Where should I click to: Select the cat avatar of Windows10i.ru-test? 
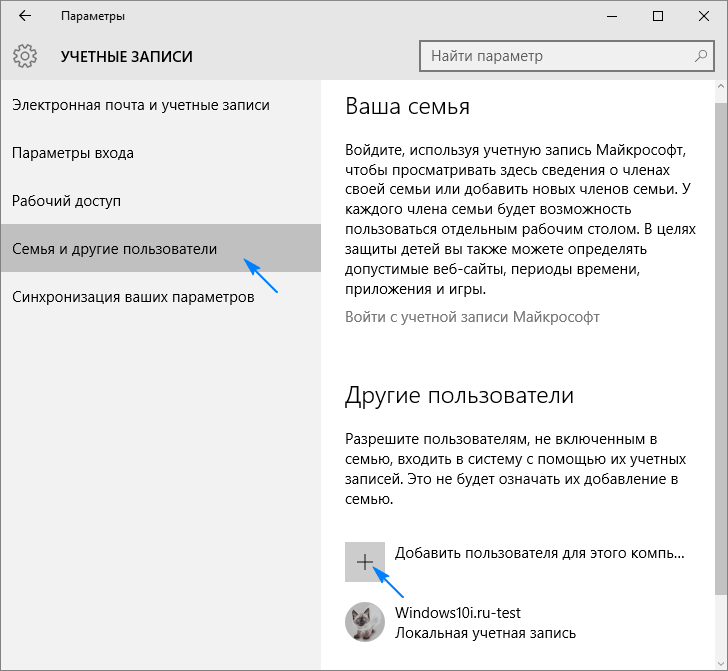click(365, 622)
